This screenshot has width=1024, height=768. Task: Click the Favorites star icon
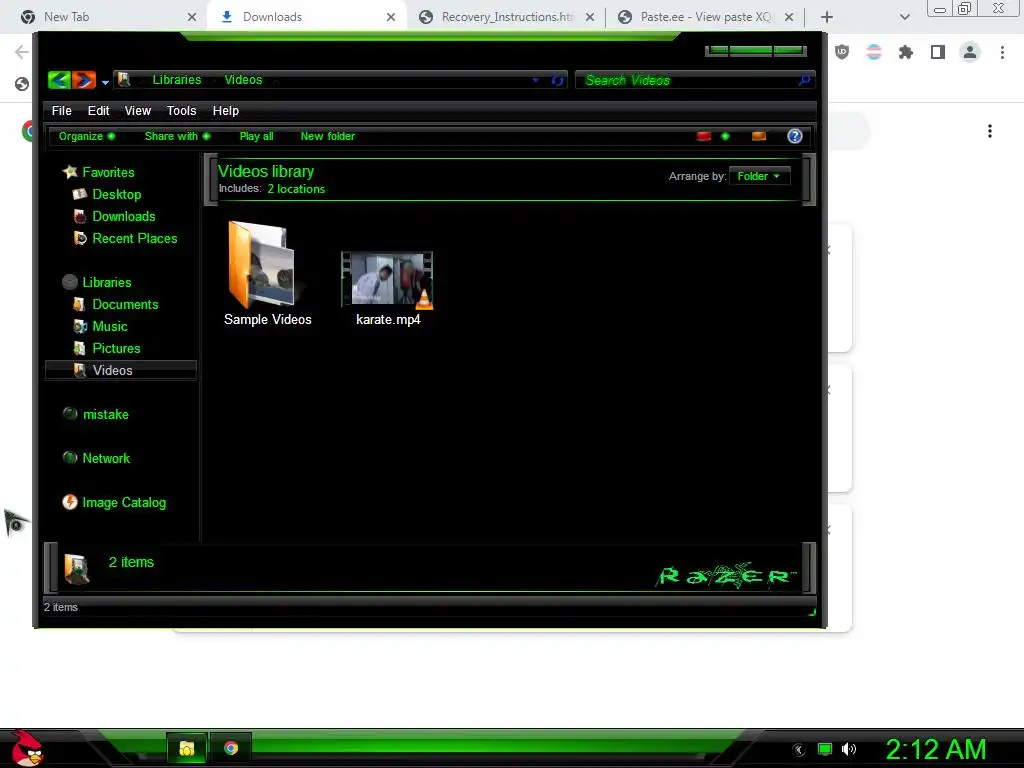click(70, 172)
